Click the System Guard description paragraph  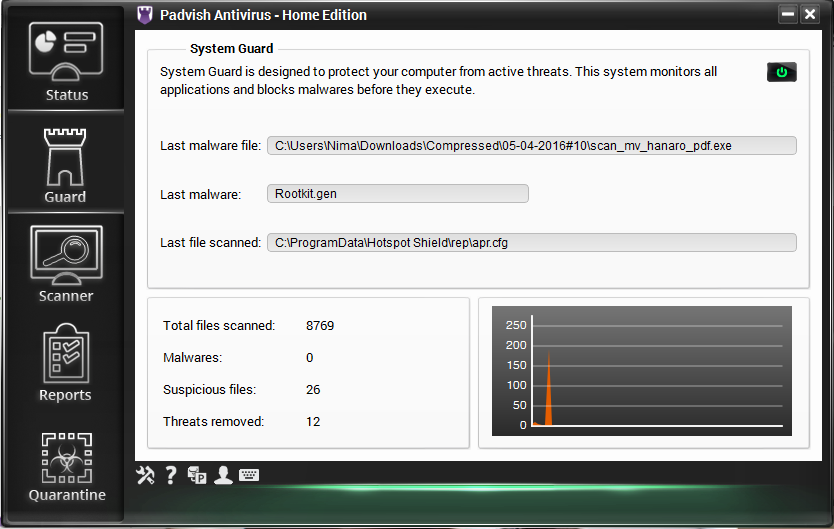pos(438,80)
